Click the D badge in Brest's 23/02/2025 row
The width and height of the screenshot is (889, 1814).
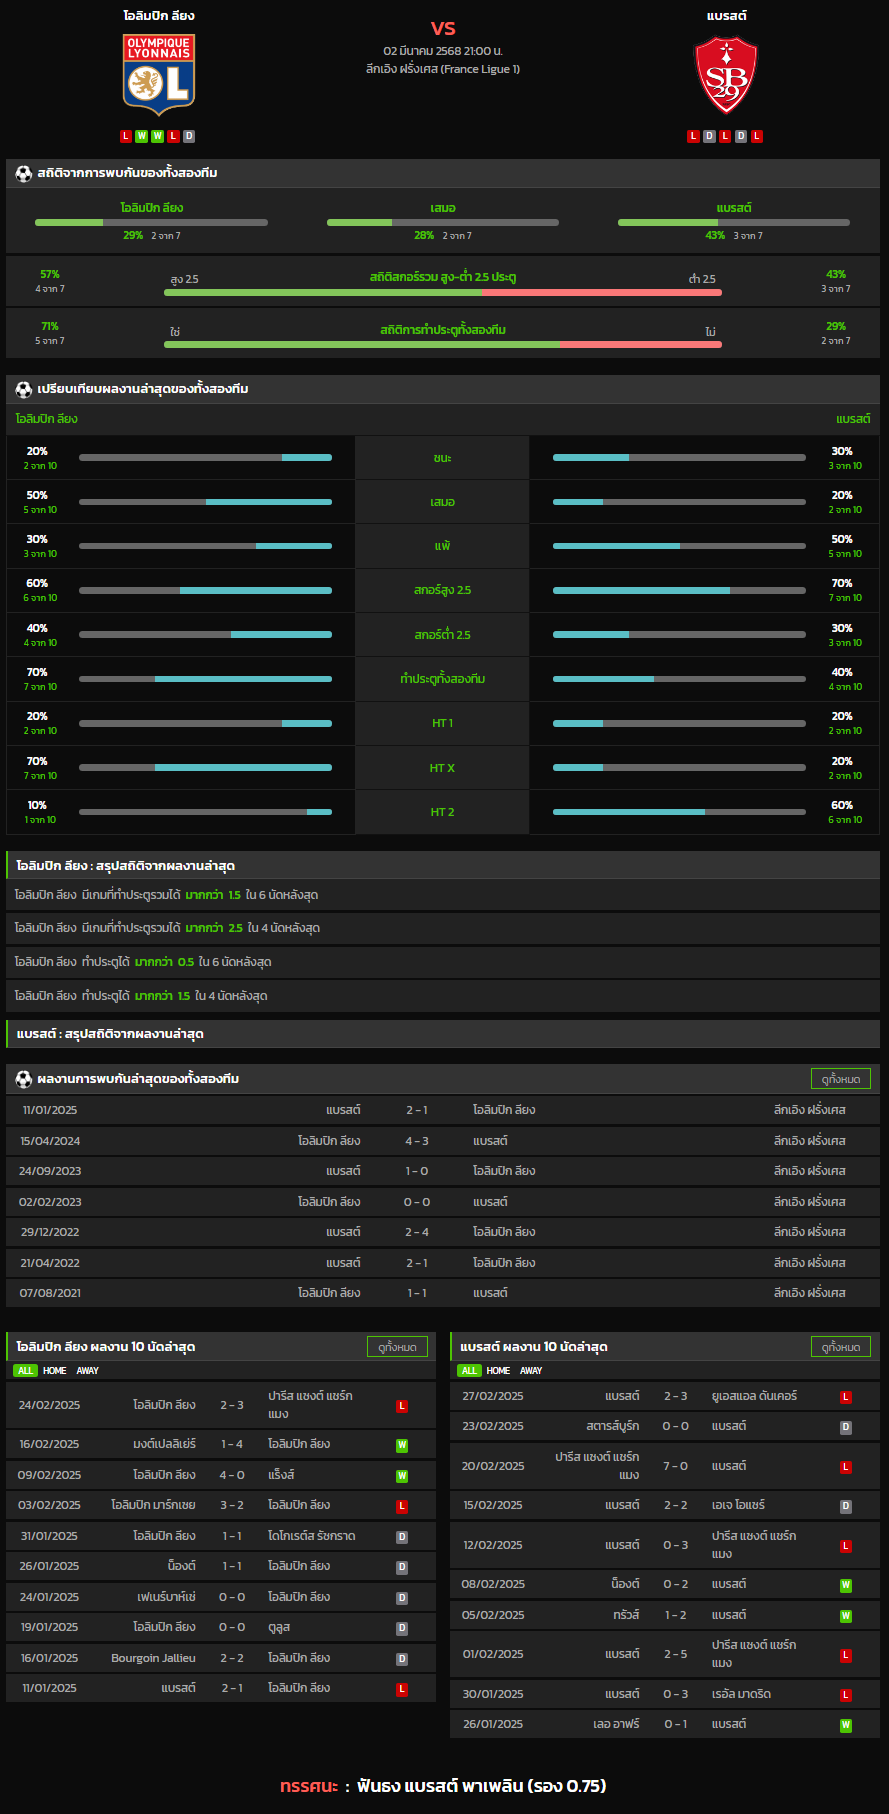click(846, 1427)
